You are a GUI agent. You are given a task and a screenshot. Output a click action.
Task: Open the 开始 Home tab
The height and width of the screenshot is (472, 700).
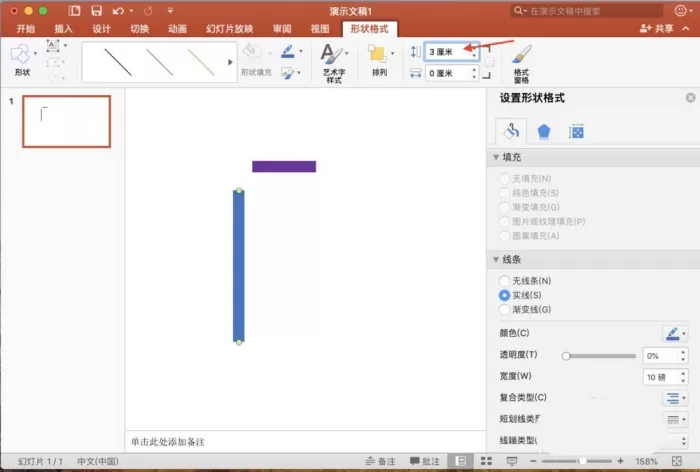[25, 29]
